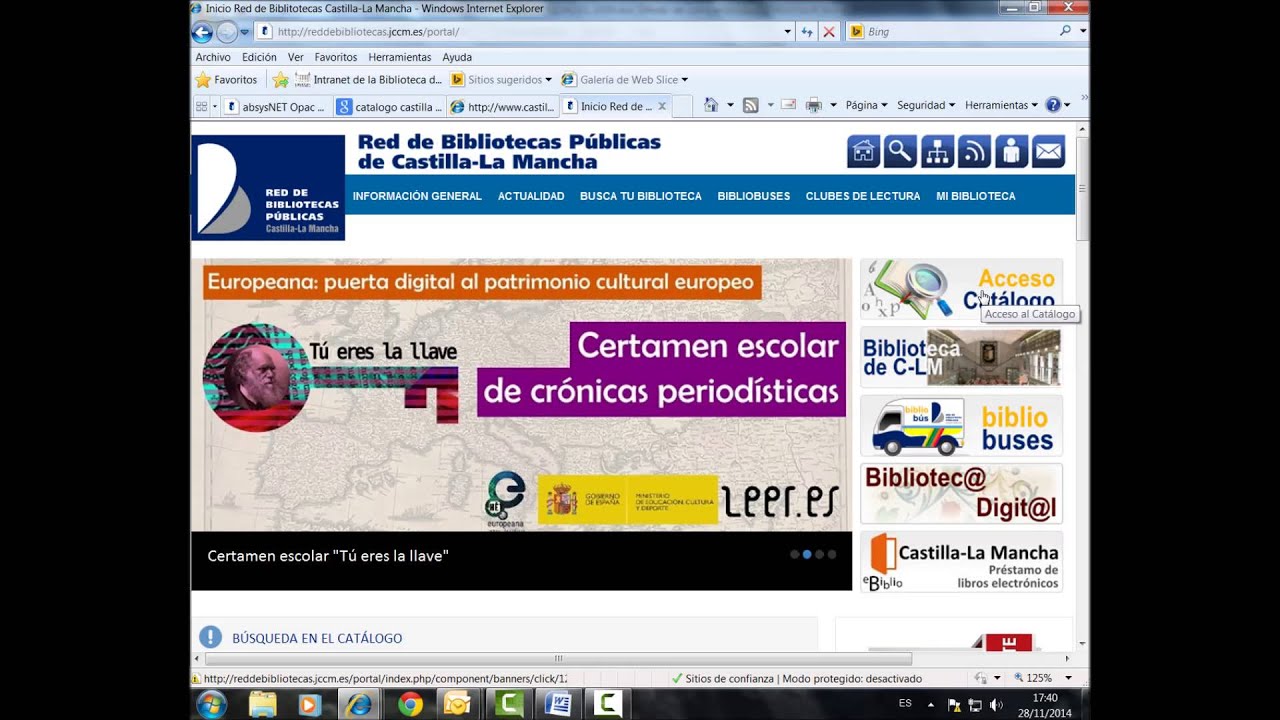The width and height of the screenshot is (1280, 720).
Task: Open the Acceso Catálogo banner
Action: [x=961, y=289]
